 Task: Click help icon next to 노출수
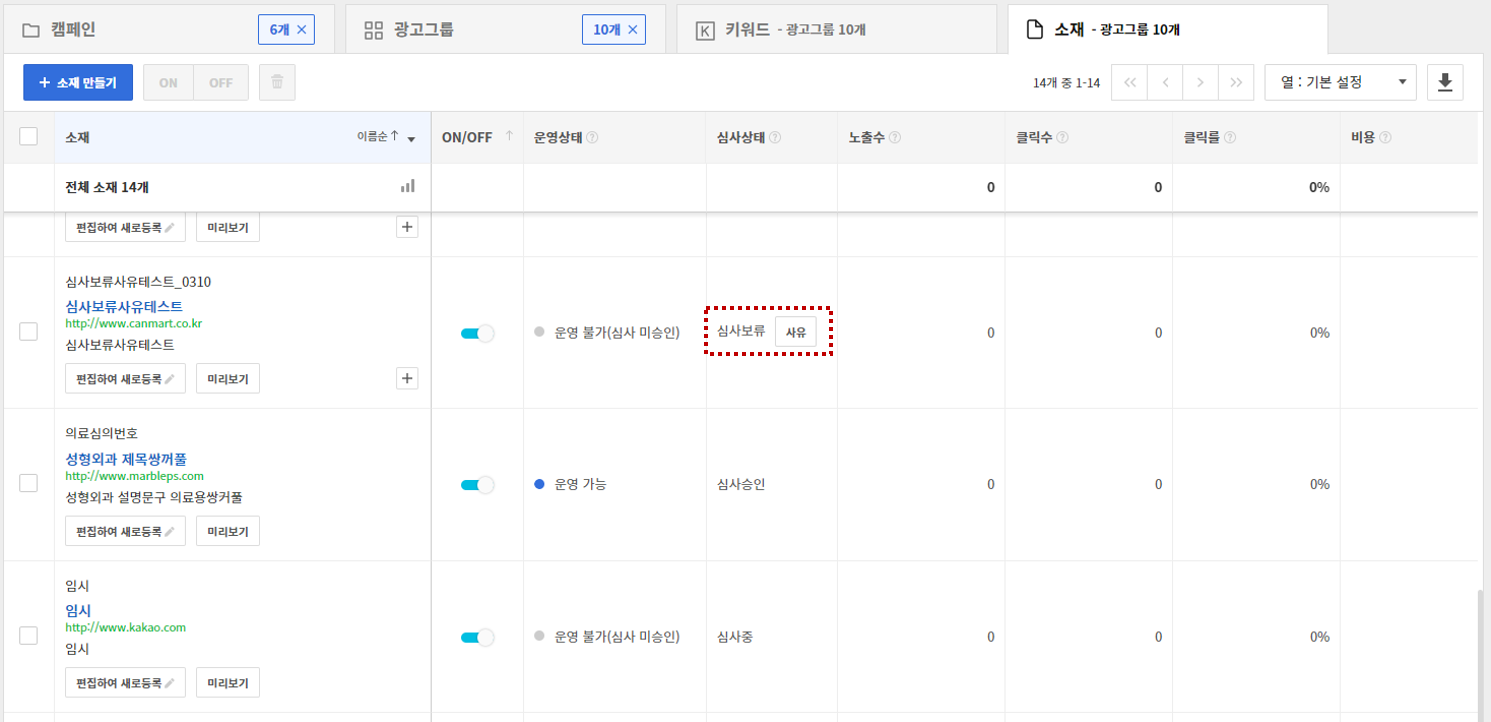[895, 138]
